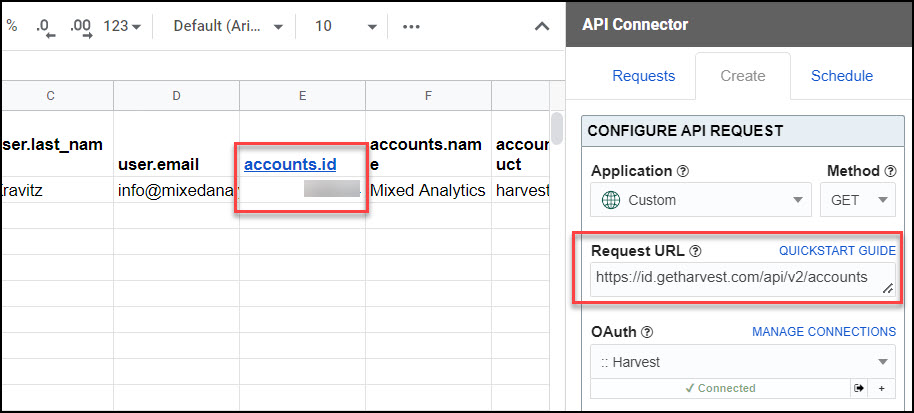Viewport: 914px width, 413px height.
Task: Open the QUICKSTART GUIDE link
Action: coord(837,251)
